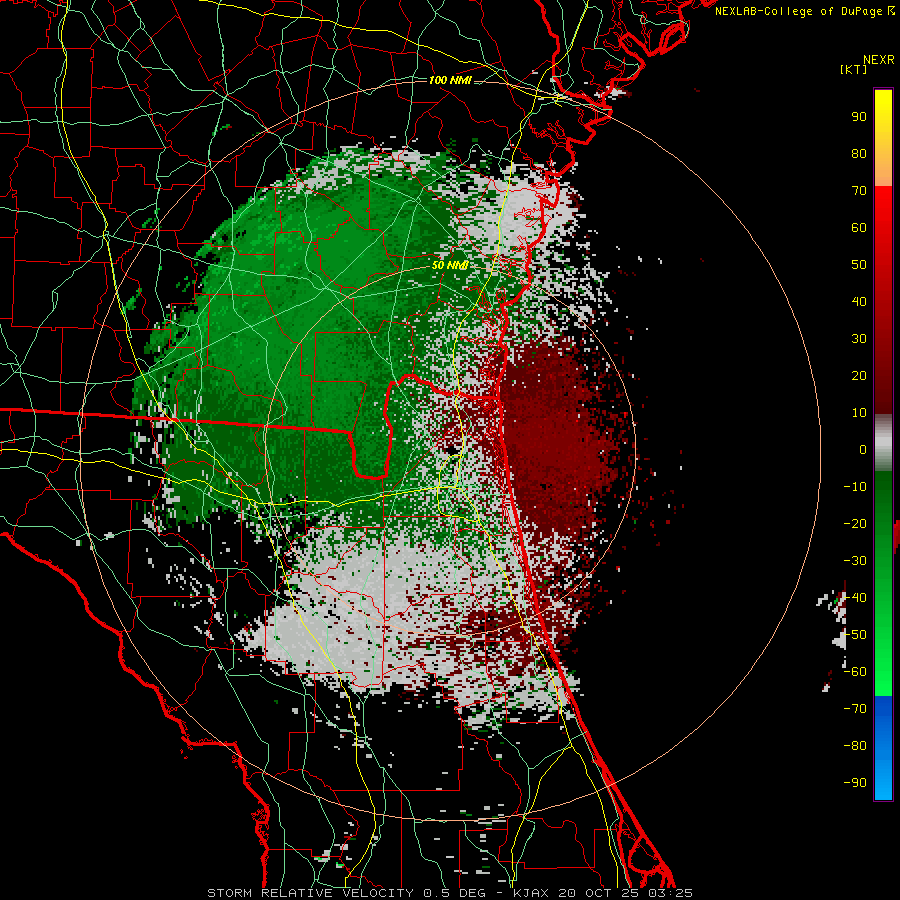Click the '100 NMI' range ring label
This screenshot has width=900, height=900.
coord(450,80)
